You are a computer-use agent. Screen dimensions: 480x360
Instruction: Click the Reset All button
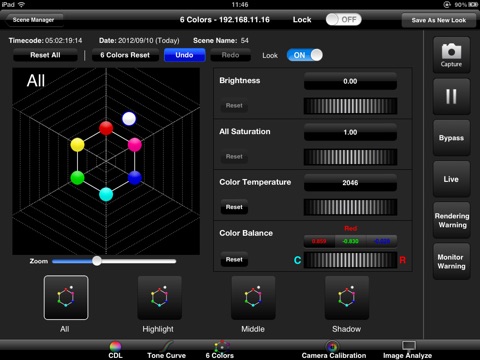[x=45, y=55]
